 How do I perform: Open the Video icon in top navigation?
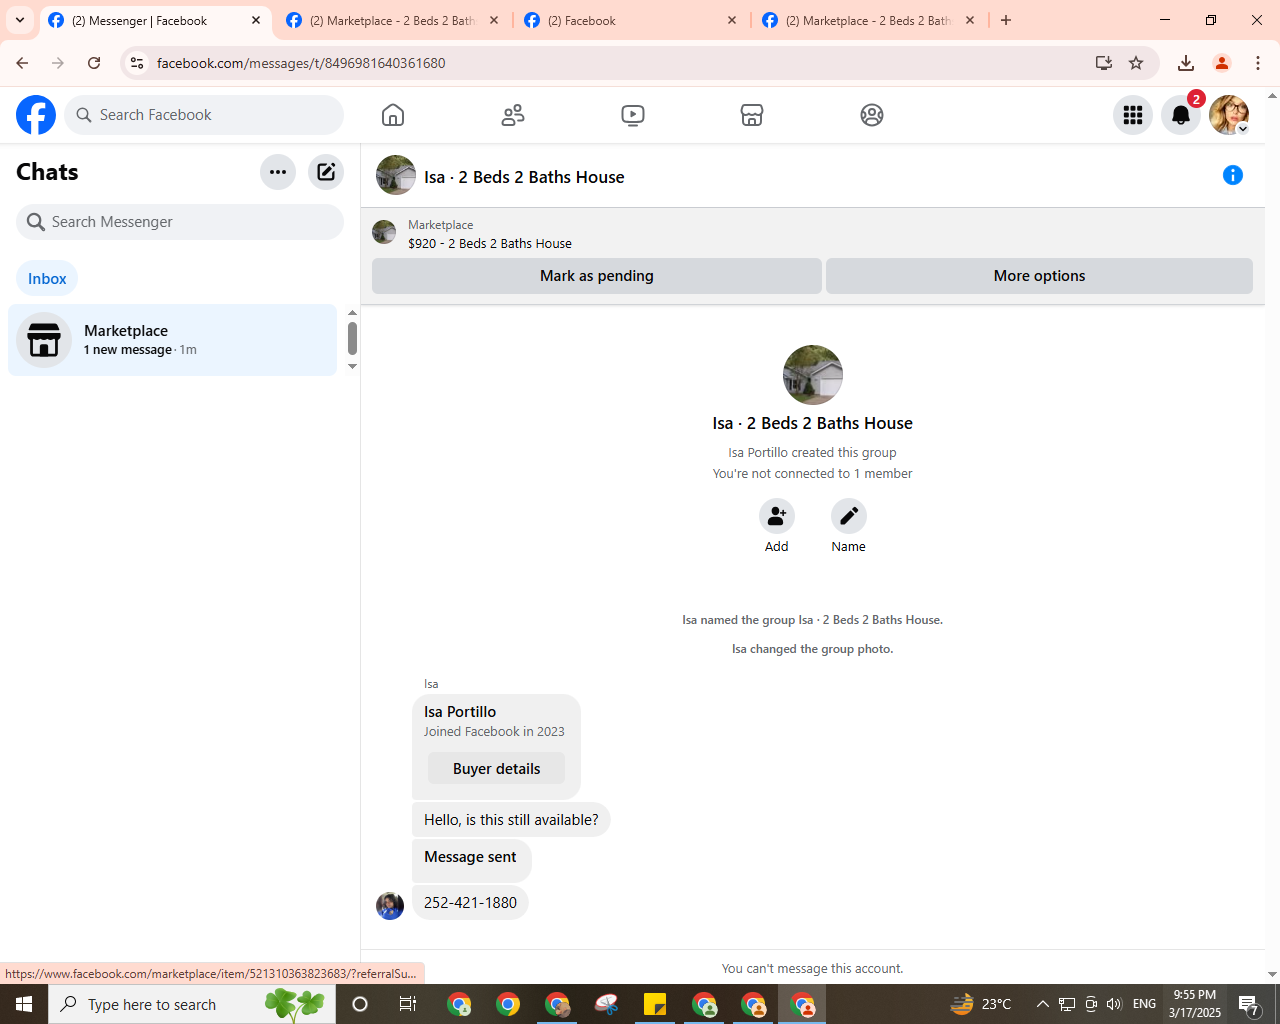coord(633,115)
